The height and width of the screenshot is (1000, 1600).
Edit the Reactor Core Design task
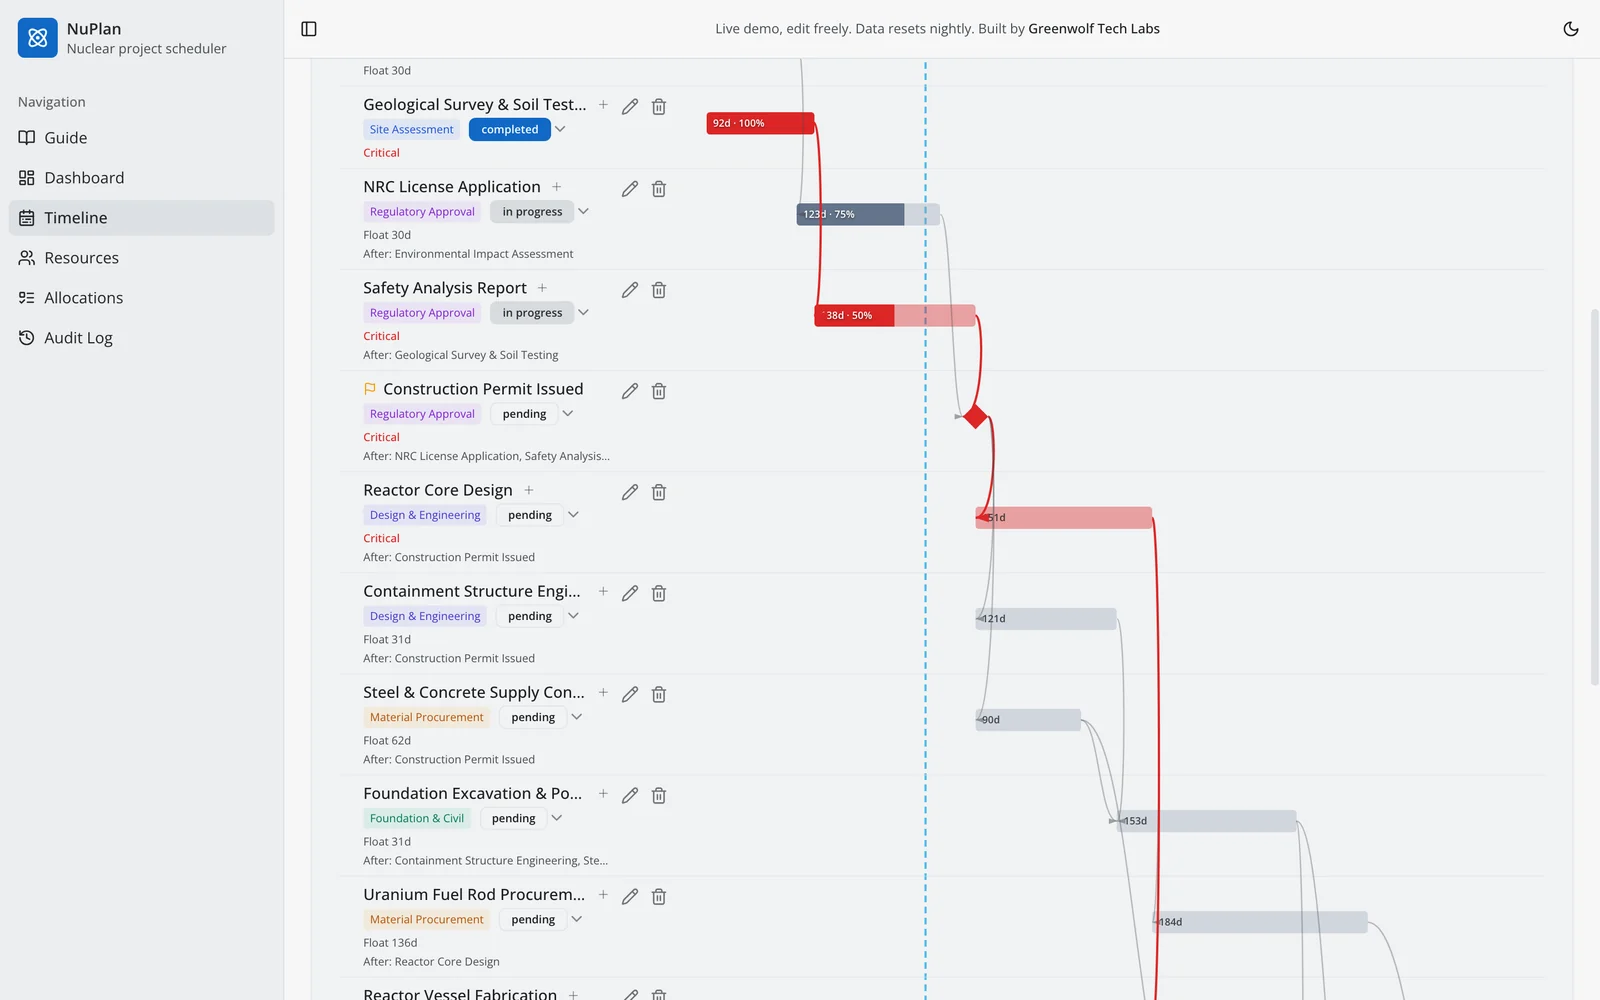630,492
